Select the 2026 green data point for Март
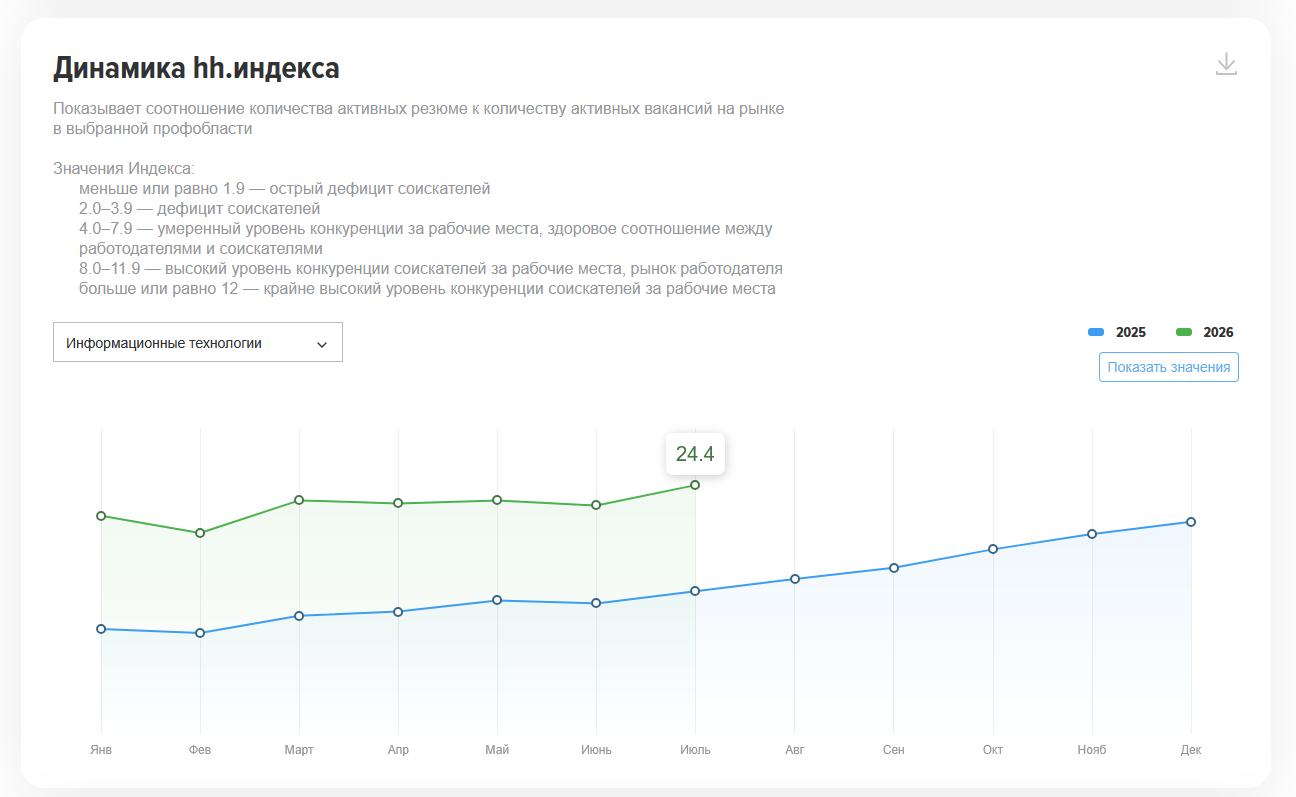The width and height of the screenshot is (1296, 797). [x=299, y=500]
